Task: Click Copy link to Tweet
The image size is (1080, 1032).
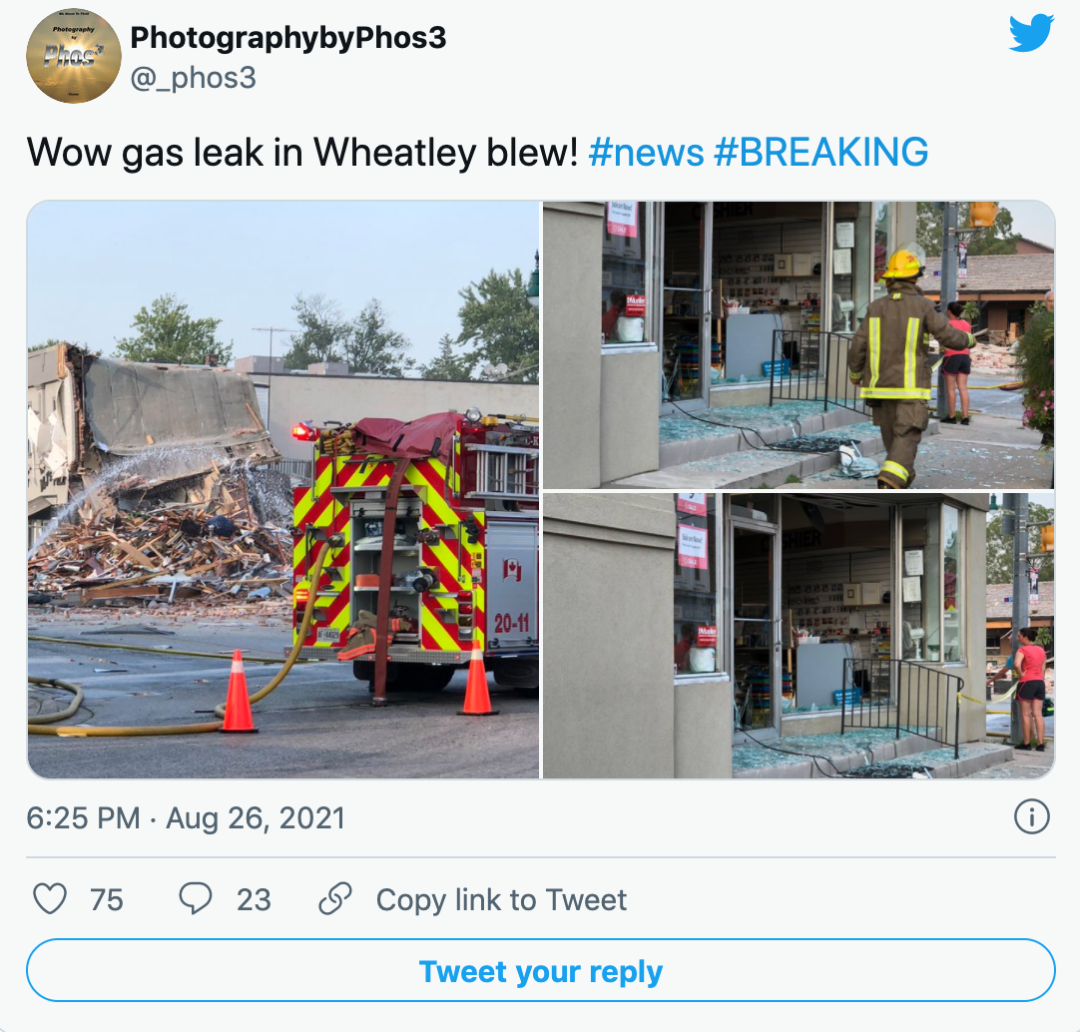Action: (501, 900)
